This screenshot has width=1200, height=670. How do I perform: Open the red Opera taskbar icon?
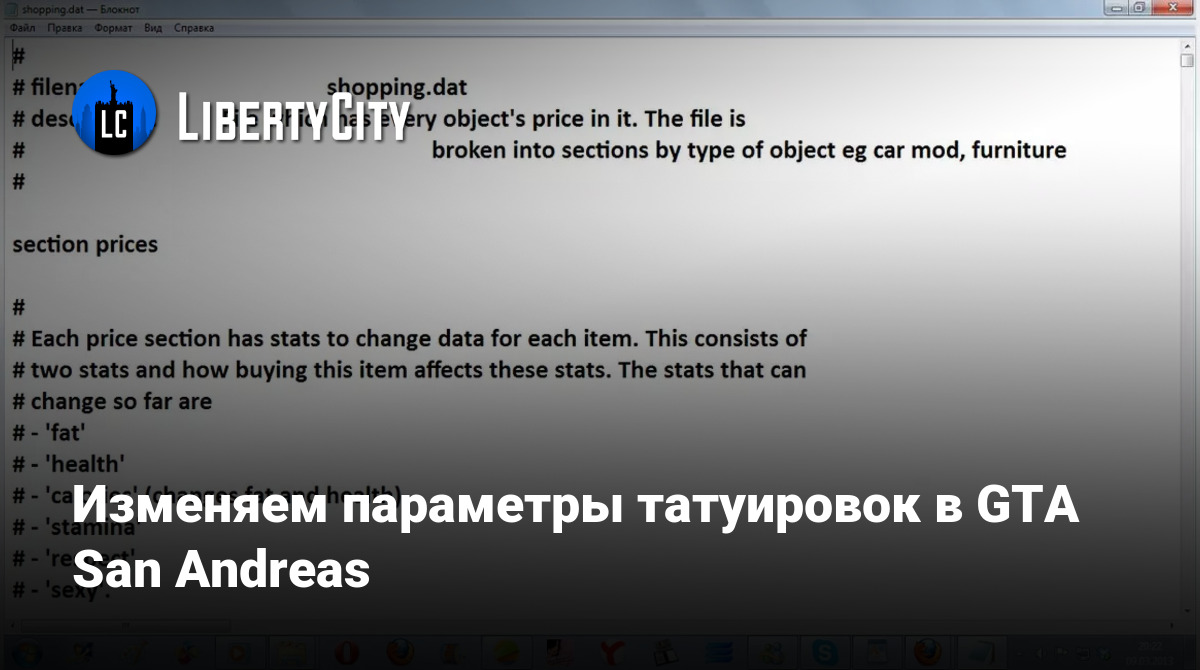[349, 652]
